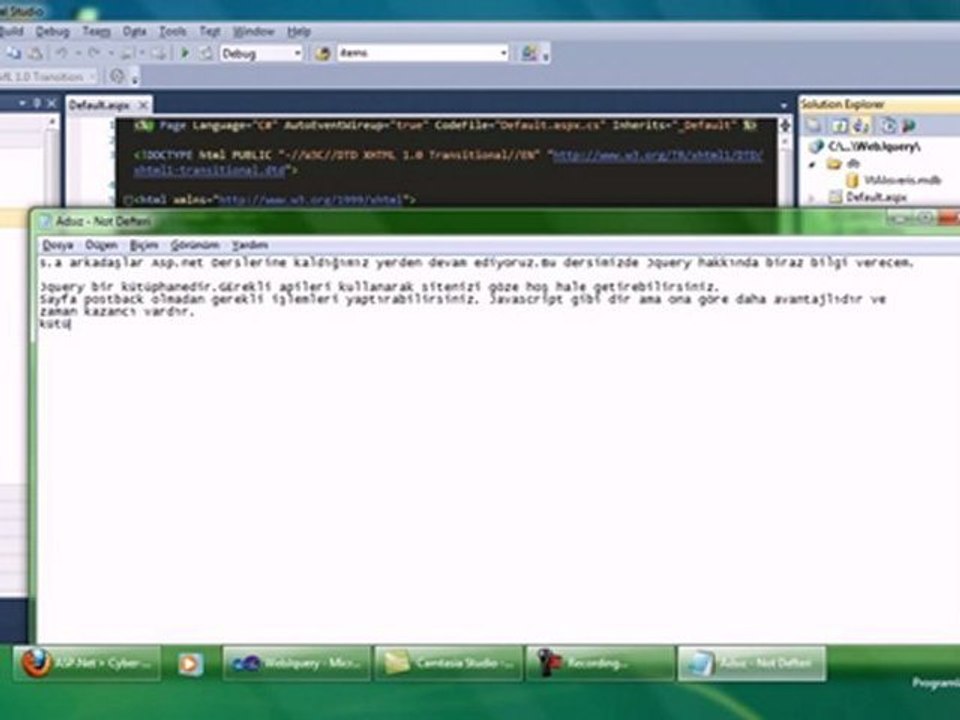Open the Debug configuration dropdown

click(261, 54)
